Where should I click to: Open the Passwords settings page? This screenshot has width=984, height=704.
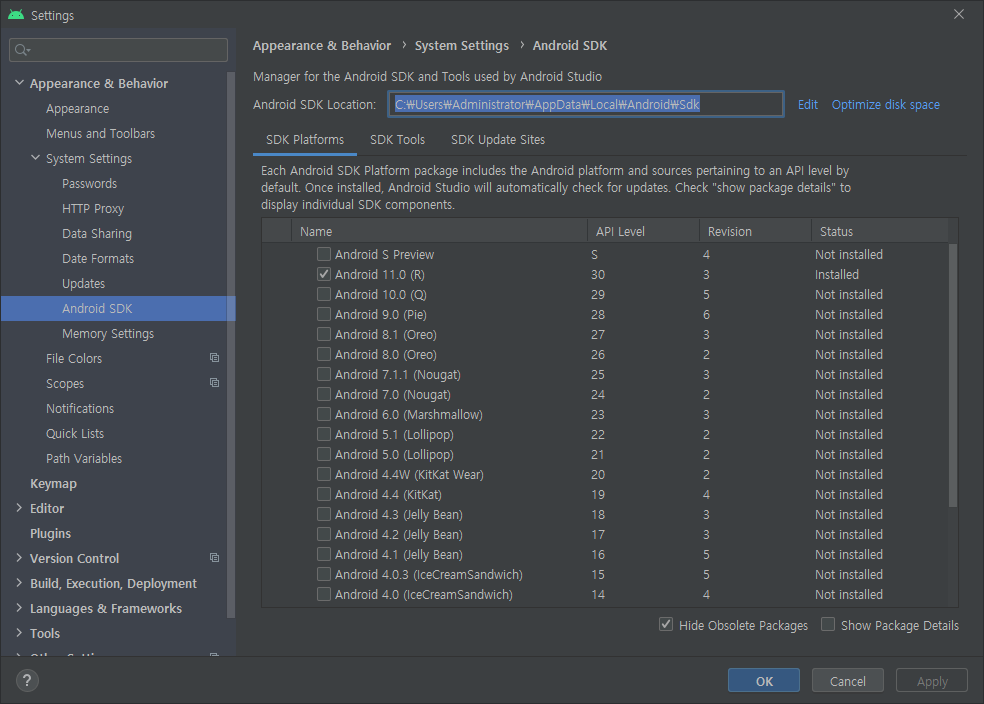click(89, 184)
